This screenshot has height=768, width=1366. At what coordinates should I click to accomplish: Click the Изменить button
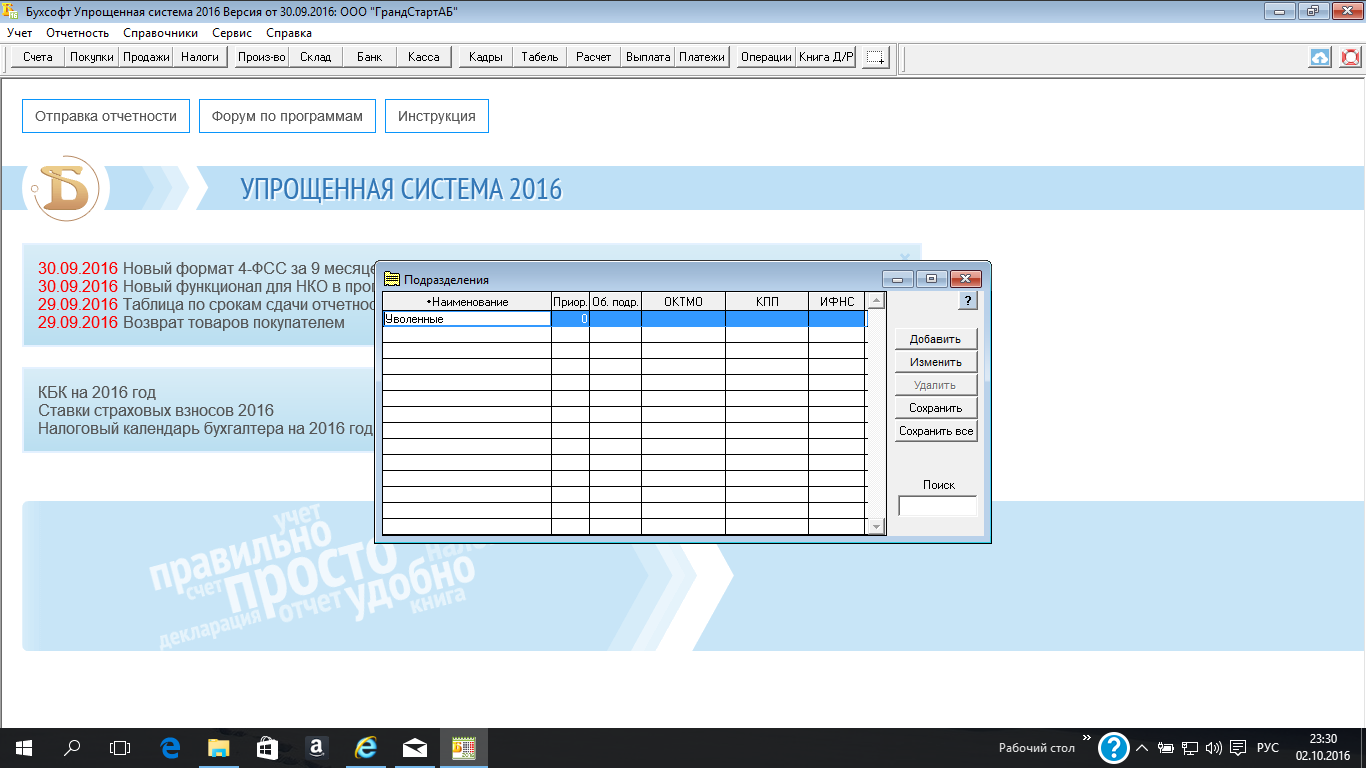(935, 362)
